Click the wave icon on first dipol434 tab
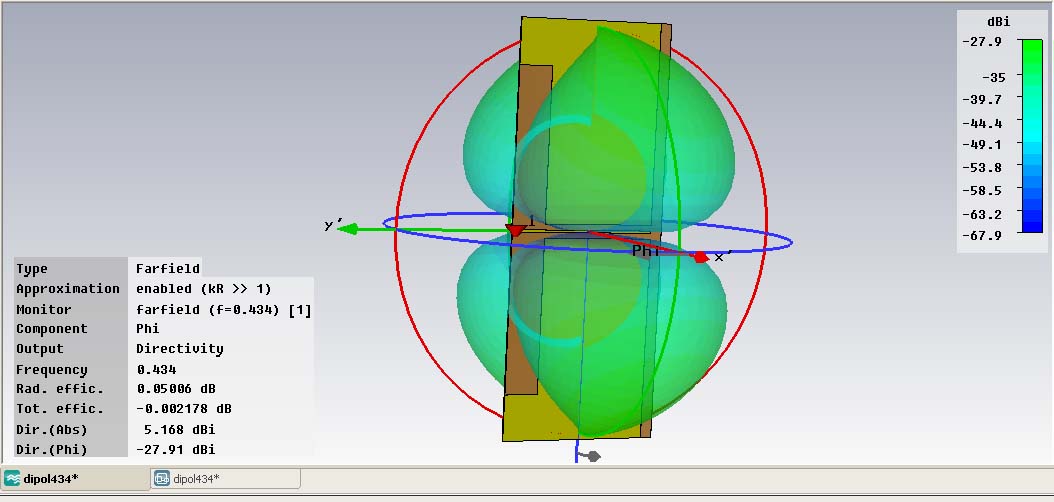 (12, 479)
